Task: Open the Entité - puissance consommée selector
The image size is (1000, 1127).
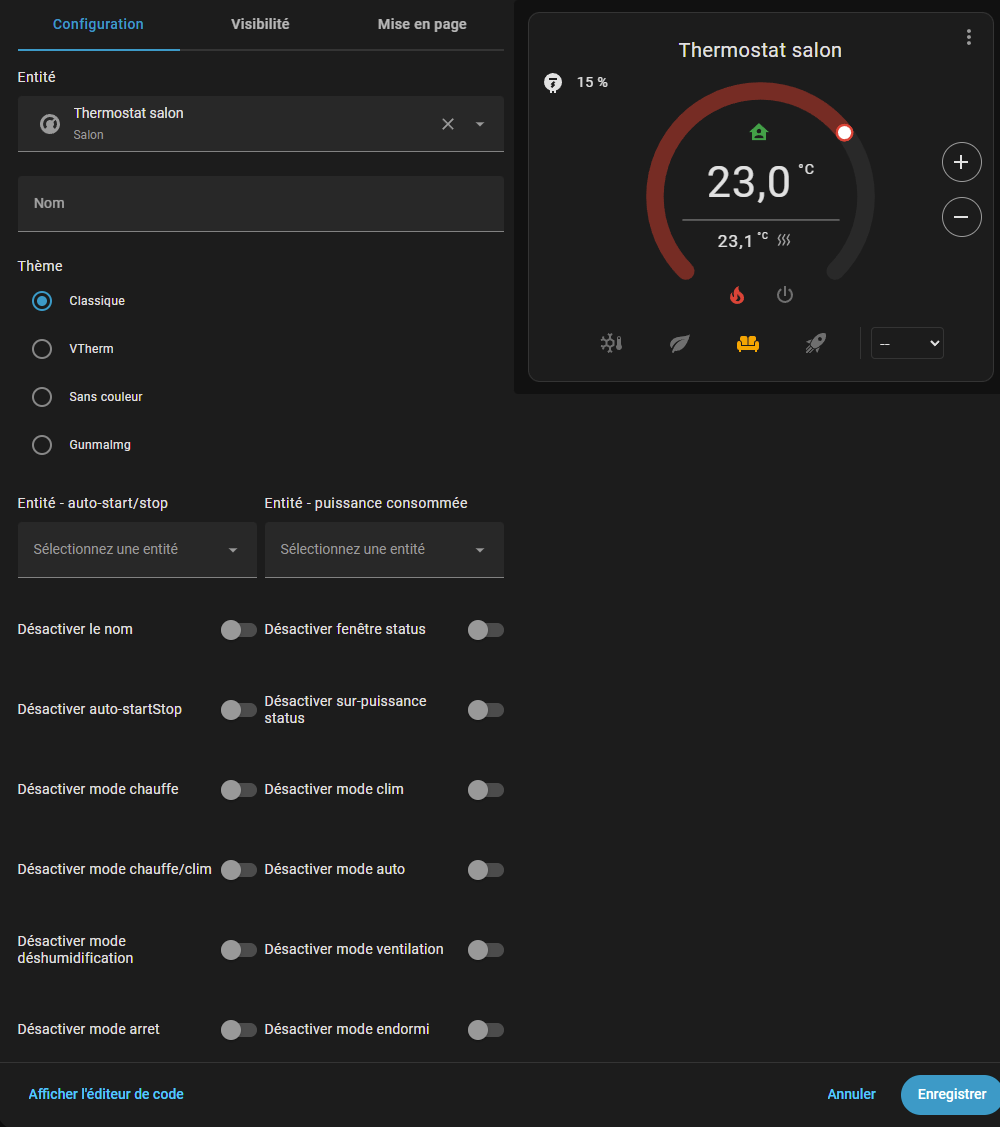Action: pyautogui.click(x=384, y=549)
